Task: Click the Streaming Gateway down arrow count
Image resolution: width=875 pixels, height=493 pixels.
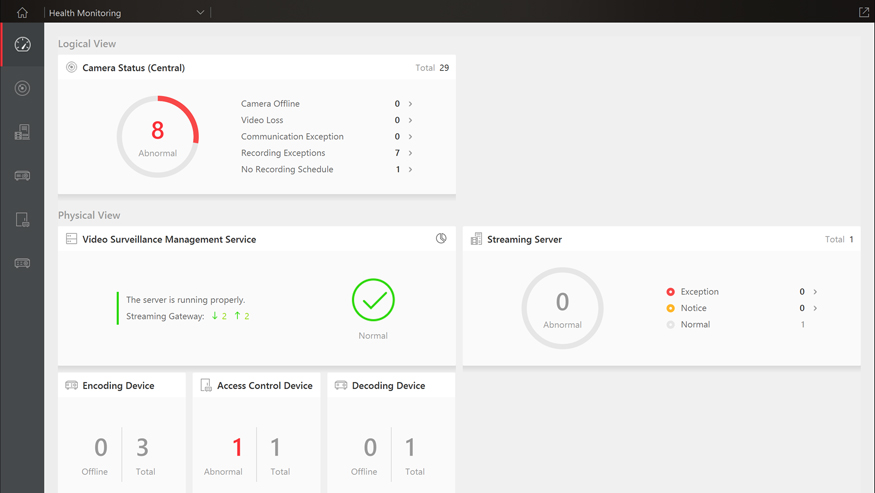Action: click(219, 316)
